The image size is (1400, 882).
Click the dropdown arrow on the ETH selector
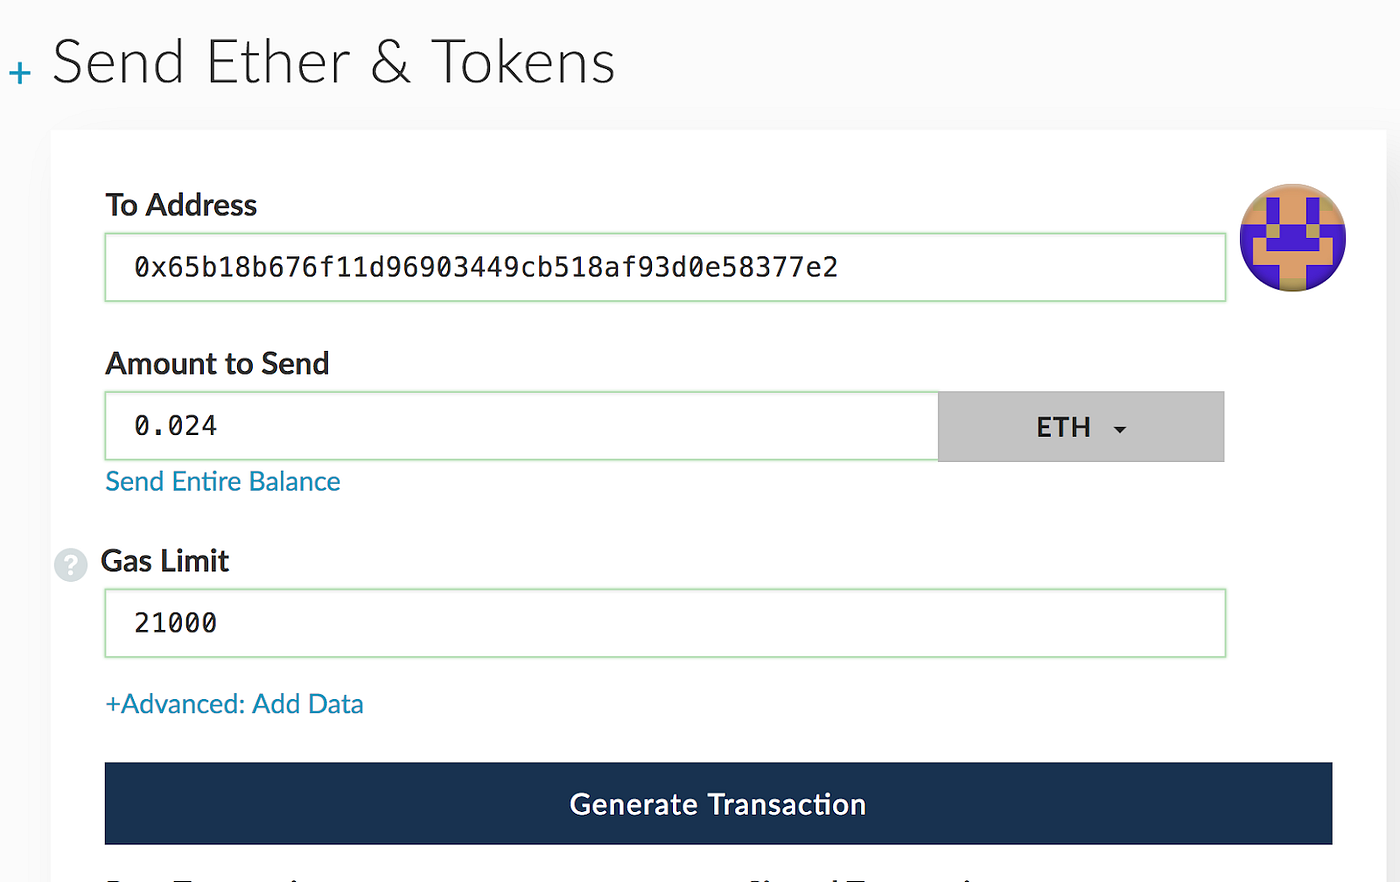point(1119,427)
